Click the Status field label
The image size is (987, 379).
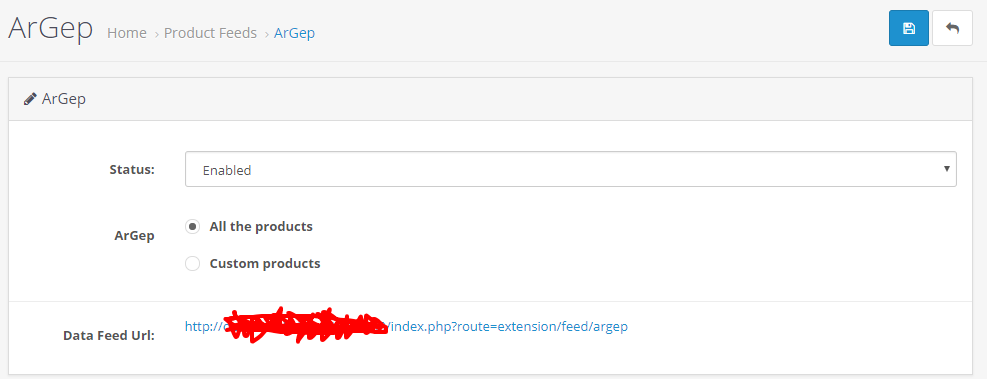point(132,169)
